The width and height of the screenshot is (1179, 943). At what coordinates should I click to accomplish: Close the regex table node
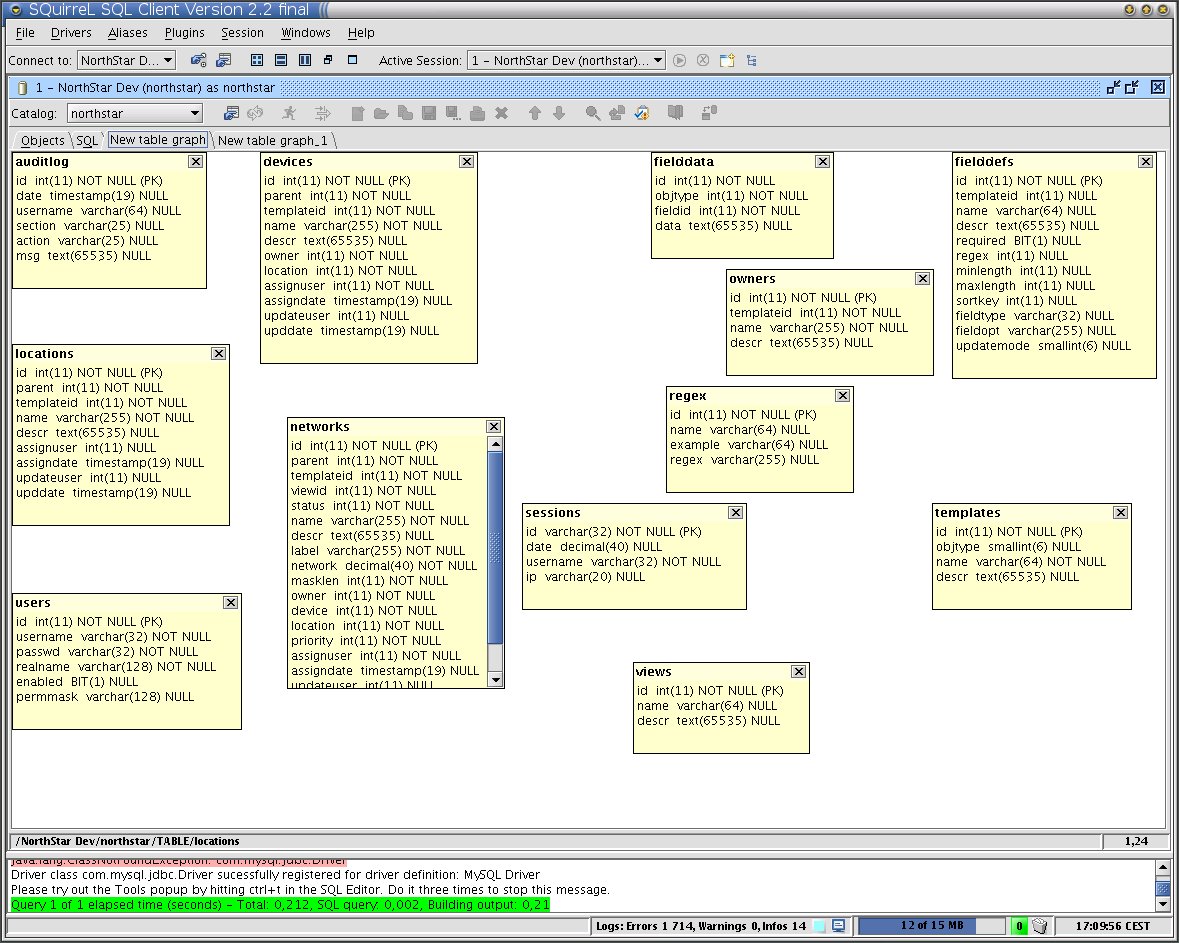coord(843,395)
